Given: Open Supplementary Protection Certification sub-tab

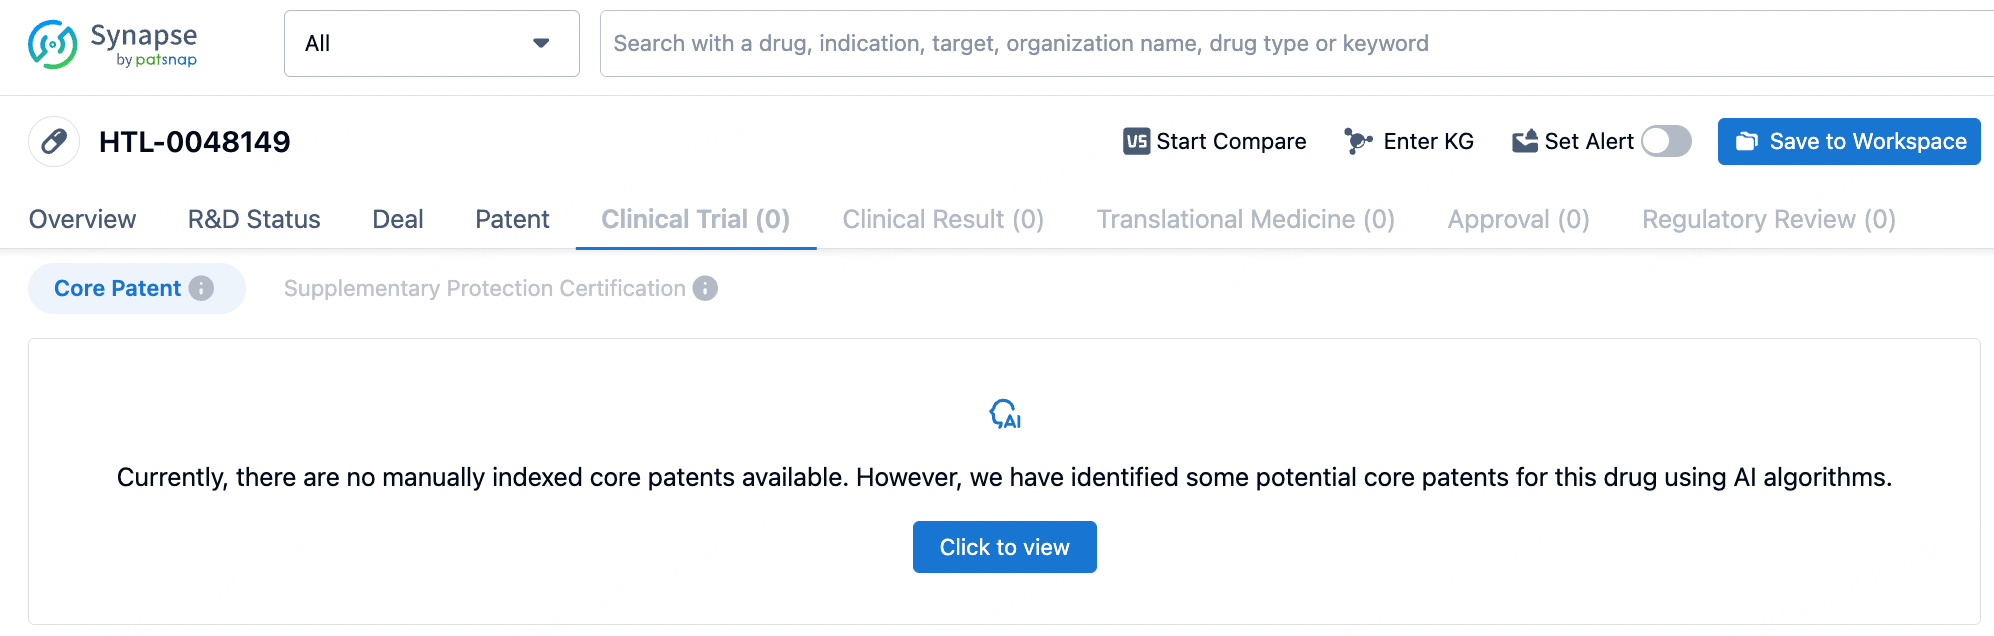Looking at the screenshot, I should pos(485,288).
